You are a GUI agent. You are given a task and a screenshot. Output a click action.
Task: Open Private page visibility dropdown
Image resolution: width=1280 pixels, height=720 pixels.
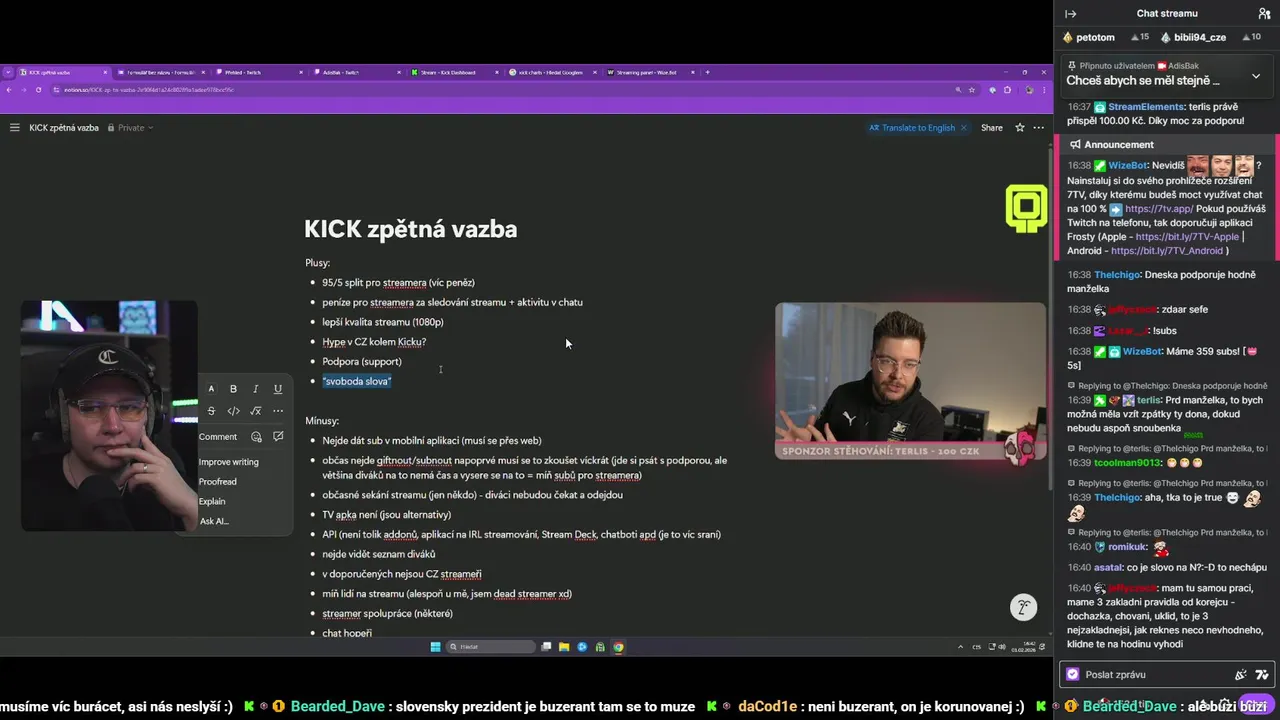tap(132, 128)
